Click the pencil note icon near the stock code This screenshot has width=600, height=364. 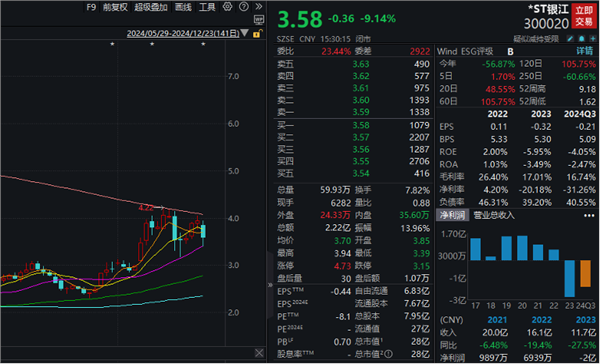[x=570, y=39]
